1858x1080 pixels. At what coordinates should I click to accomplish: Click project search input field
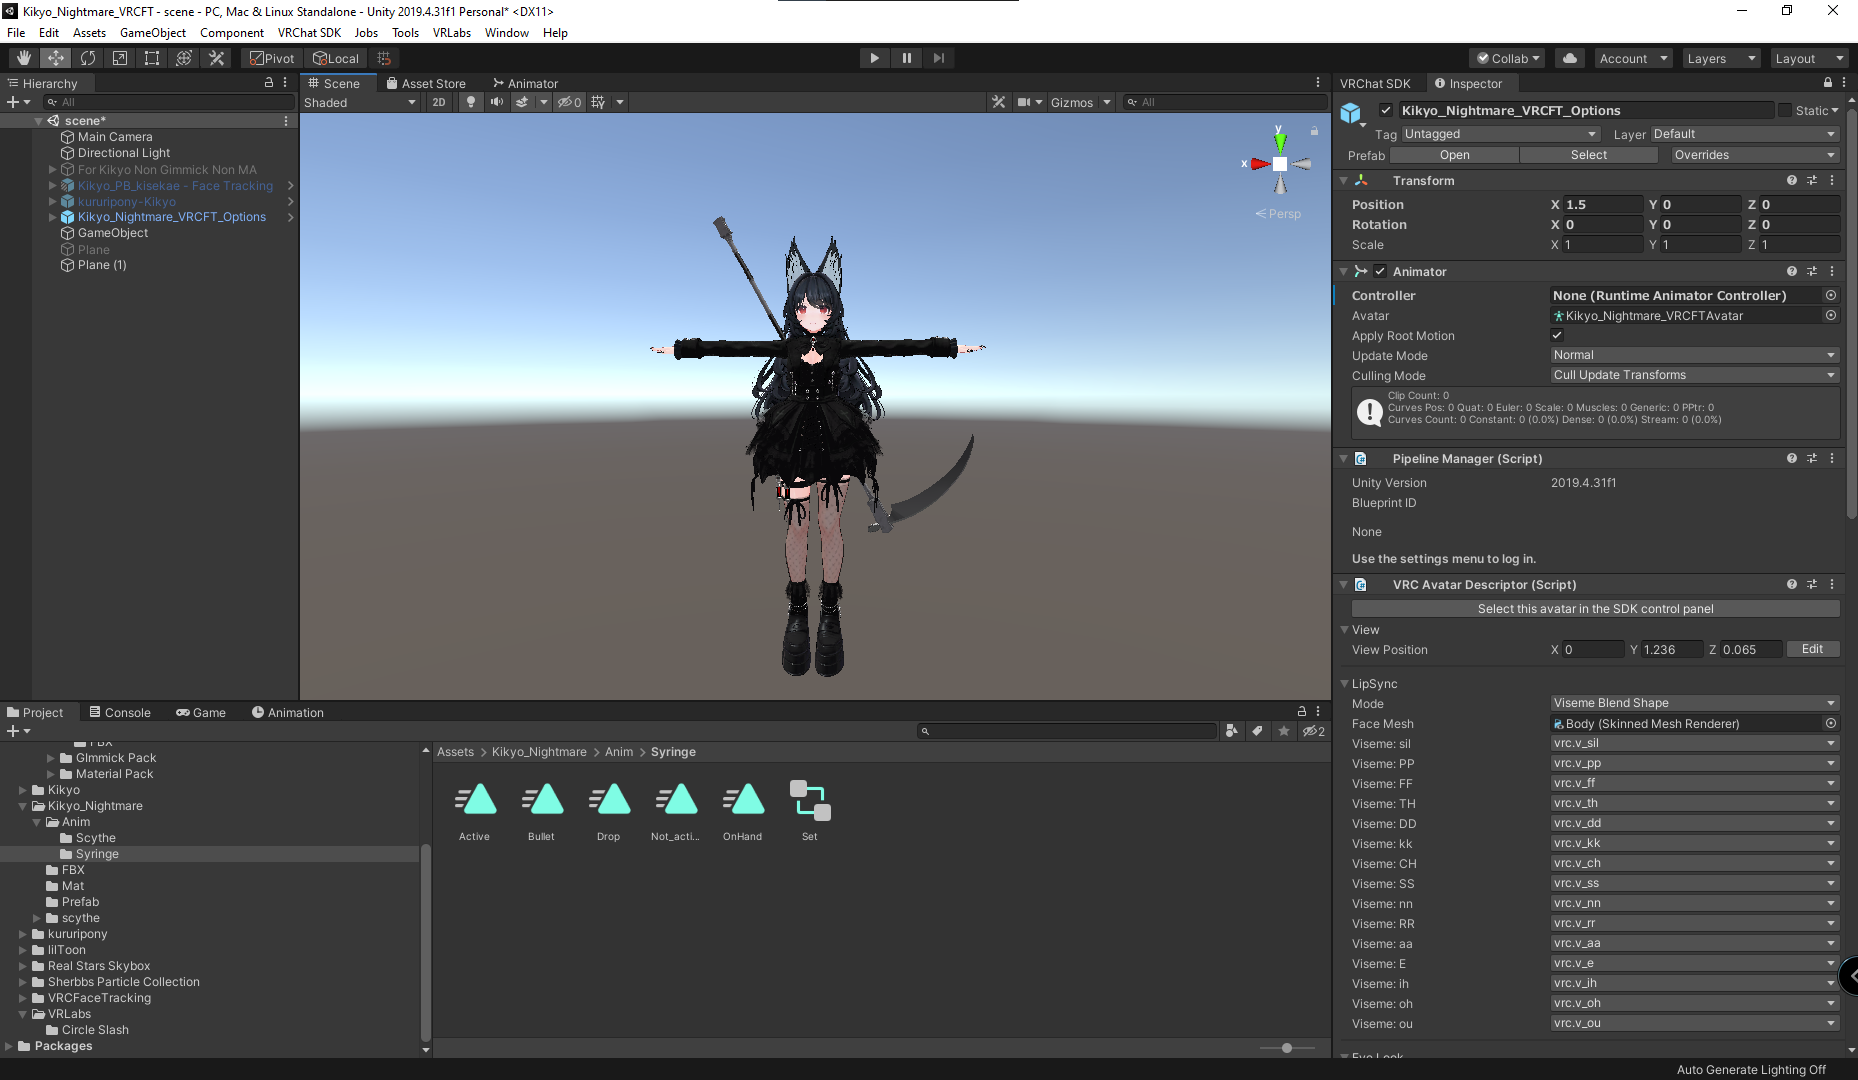(x=1066, y=731)
